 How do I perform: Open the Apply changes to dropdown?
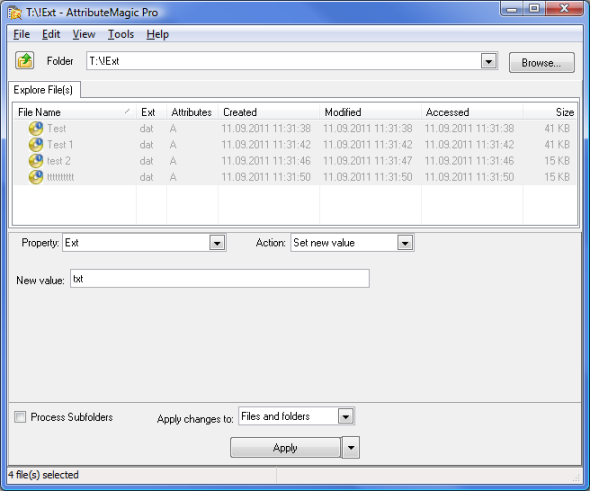345,417
